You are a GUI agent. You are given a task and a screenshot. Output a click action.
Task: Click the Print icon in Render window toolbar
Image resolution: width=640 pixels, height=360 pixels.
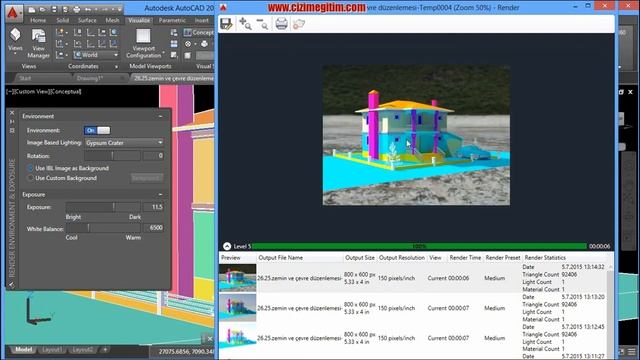(281, 24)
